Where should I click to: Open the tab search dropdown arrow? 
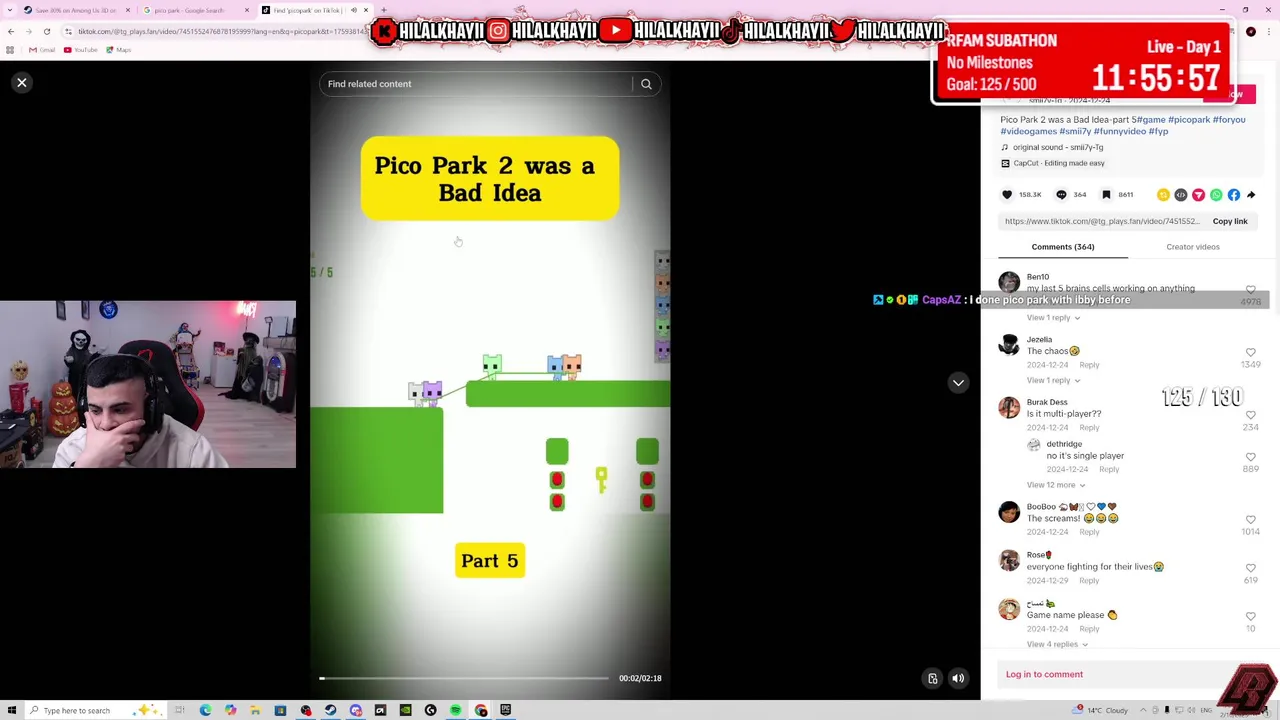pos(10,10)
